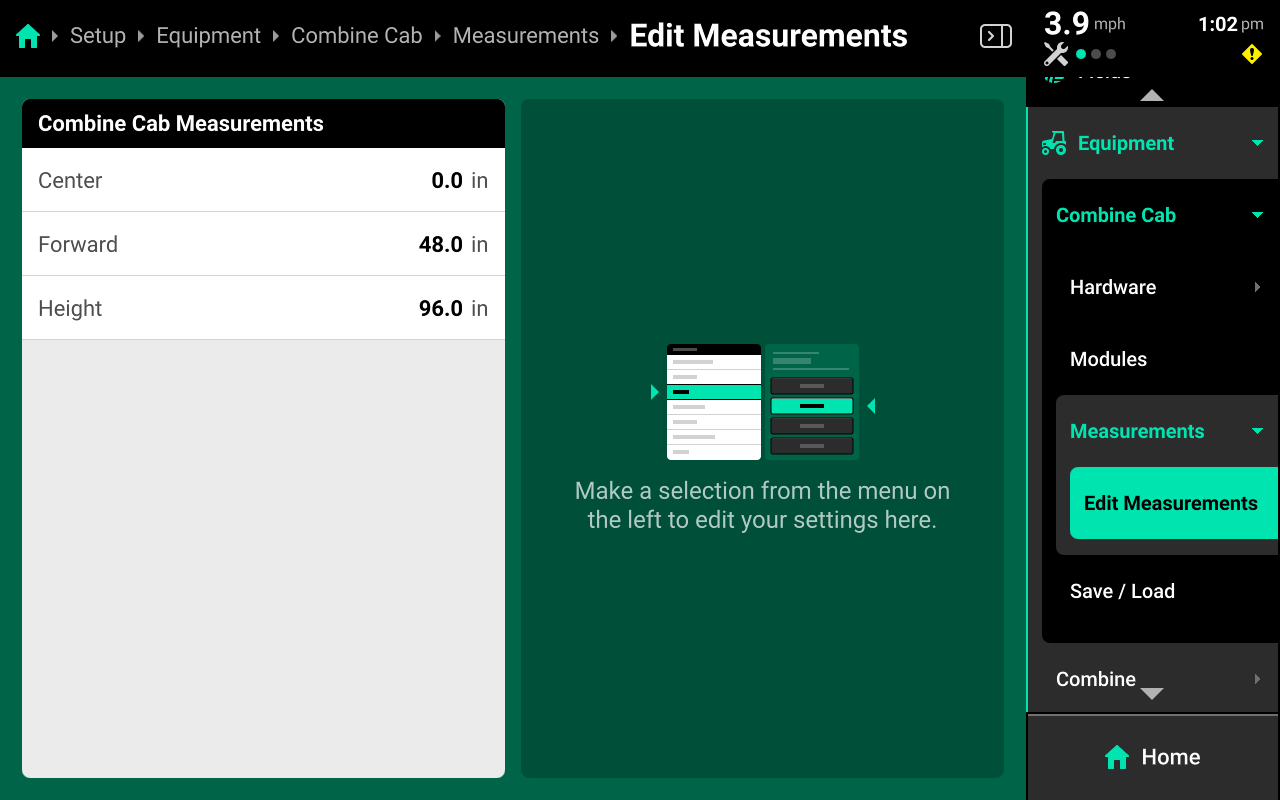
Task: Toggle the side panel collapse icon
Action: click(995, 37)
